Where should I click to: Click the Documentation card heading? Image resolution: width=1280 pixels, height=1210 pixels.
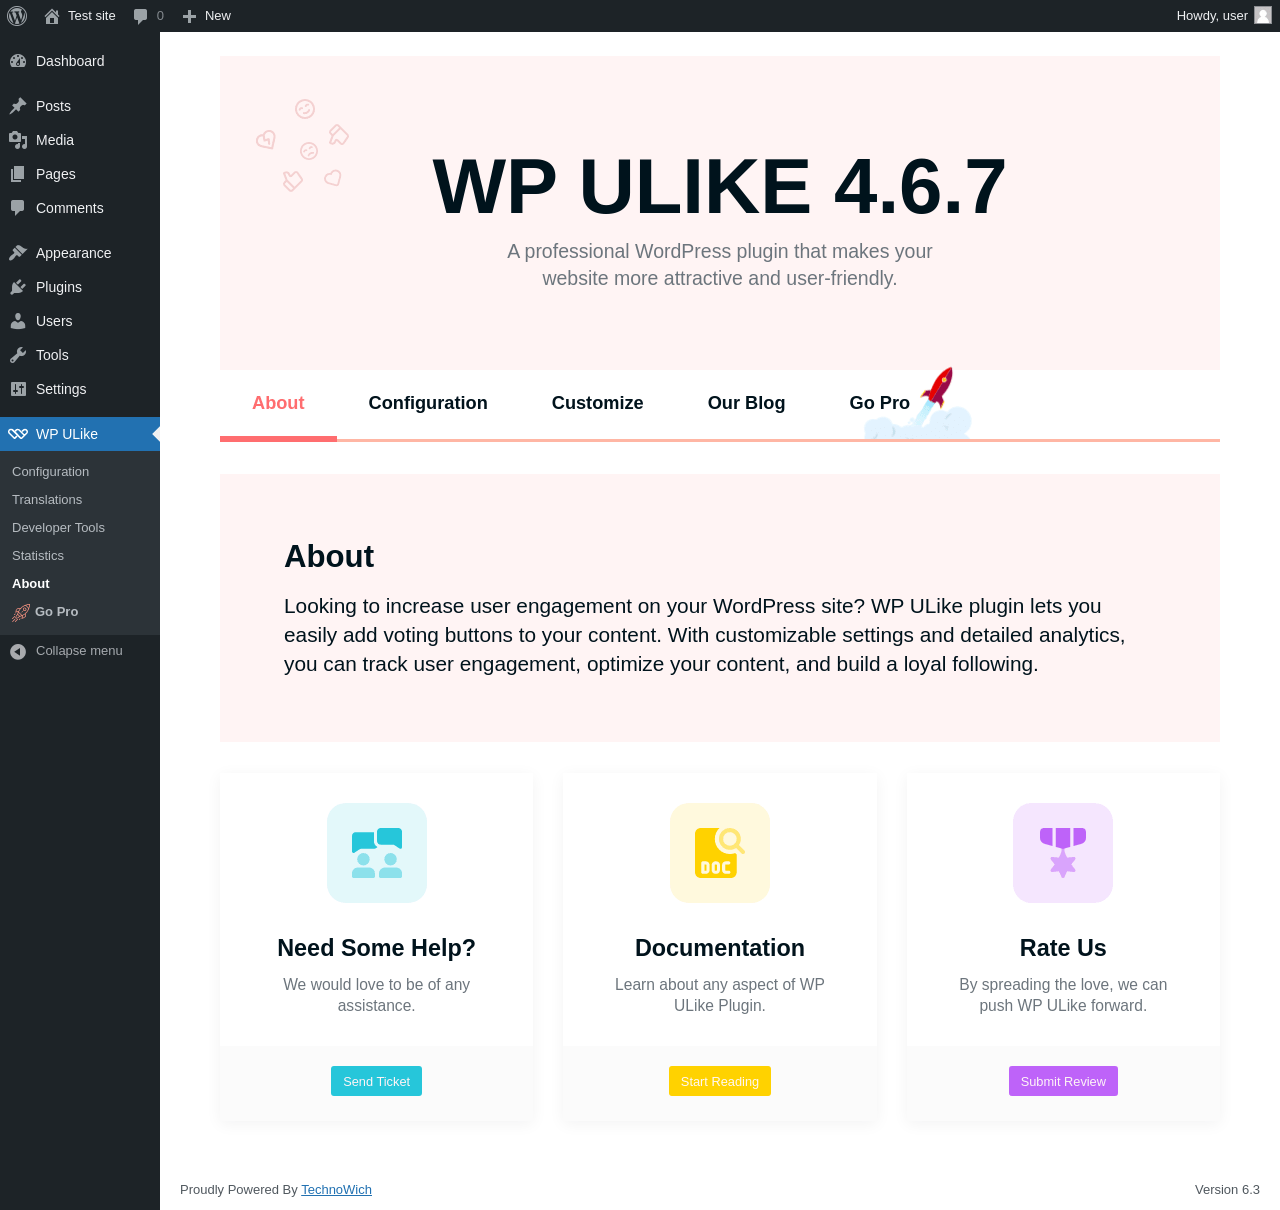point(720,948)
